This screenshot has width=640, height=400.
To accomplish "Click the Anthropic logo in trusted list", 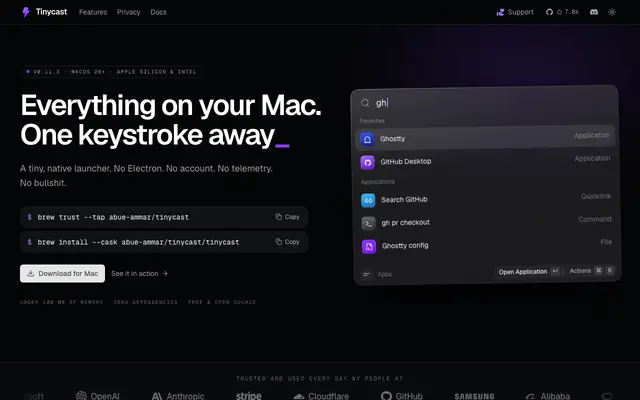I will pos(178,396).
